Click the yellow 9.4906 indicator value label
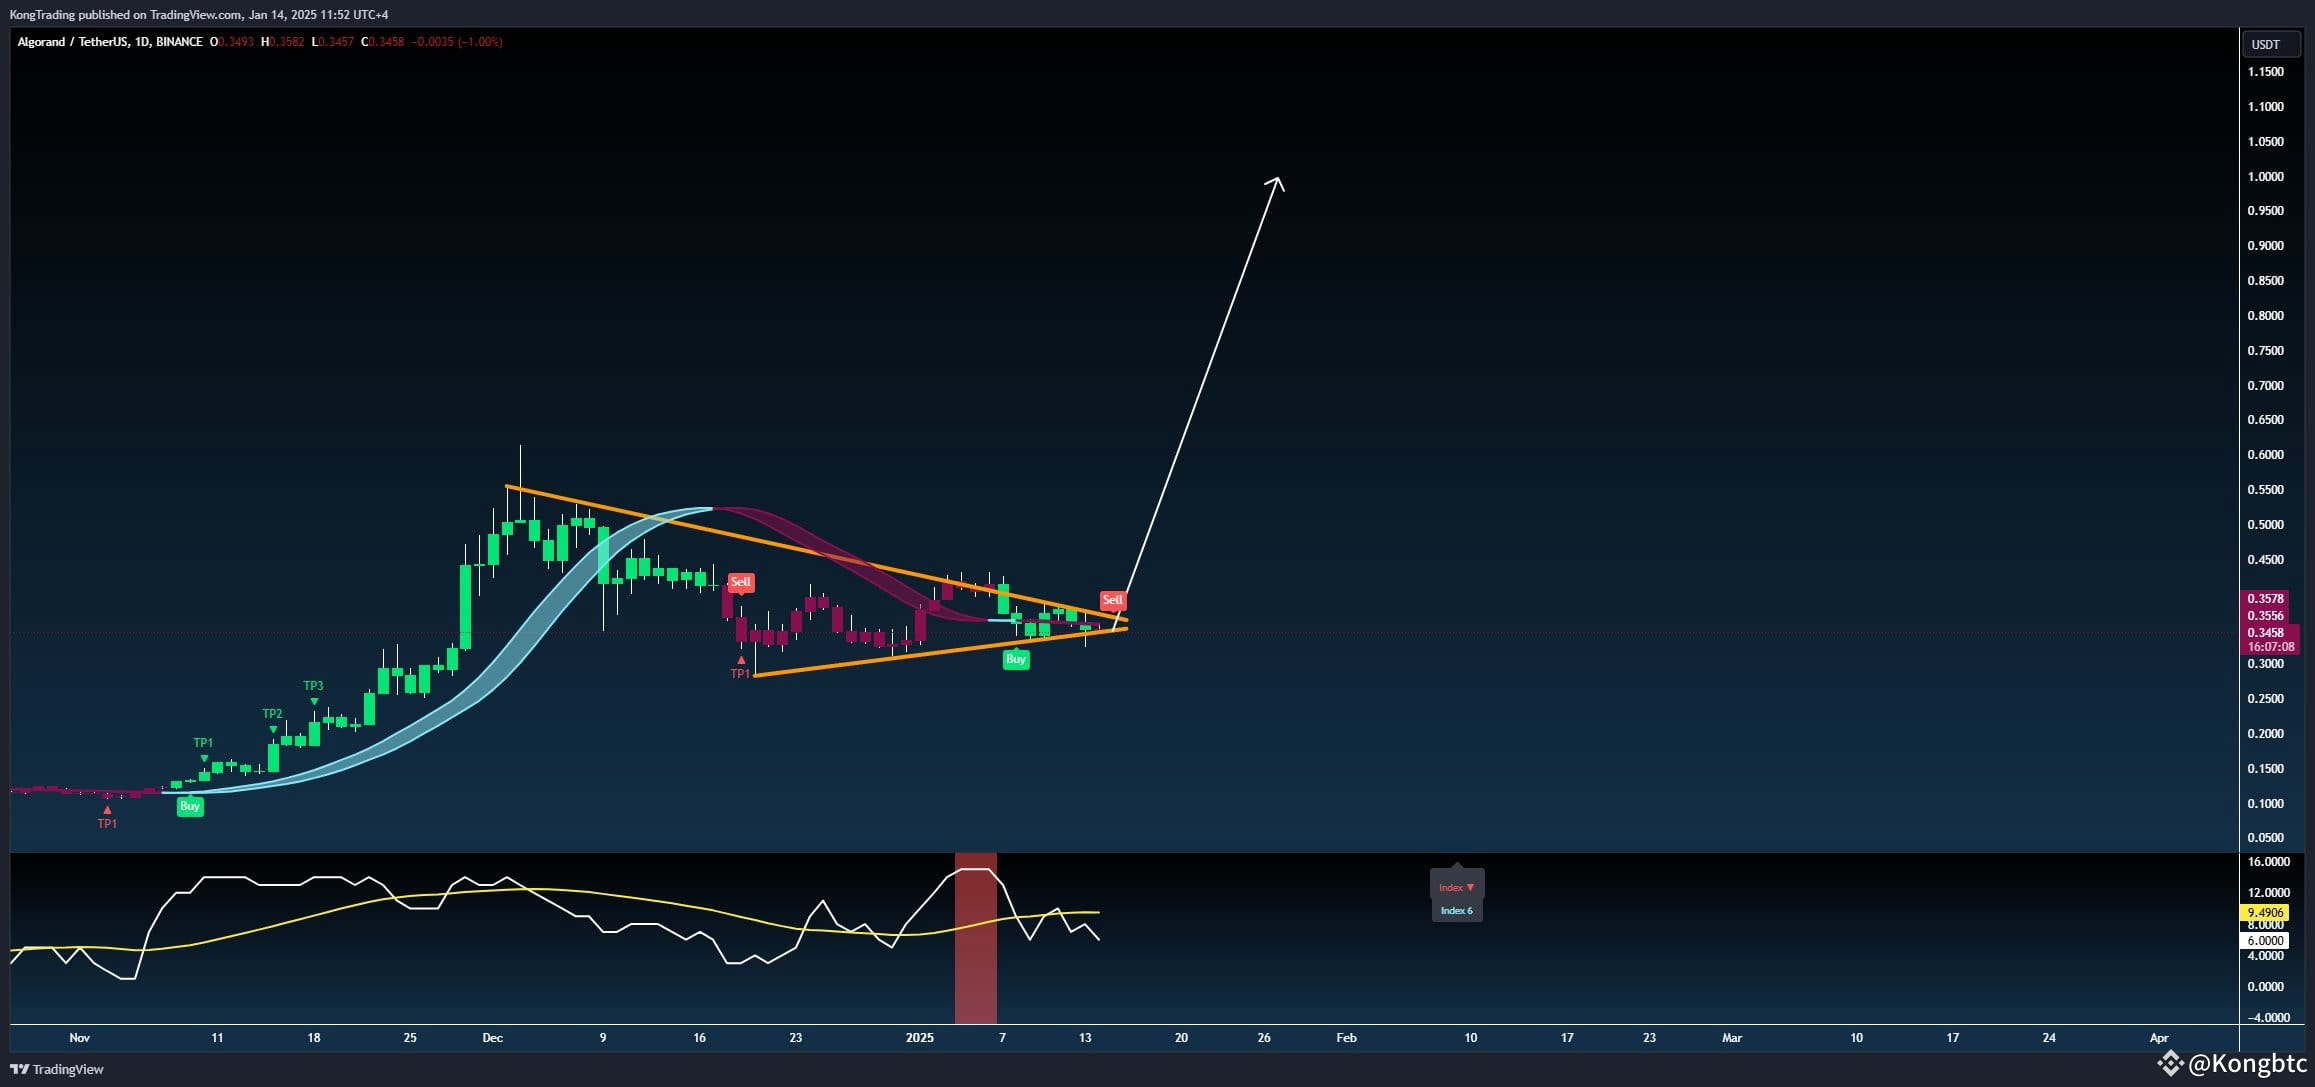Viewport: 2315px width, 1087px height. click(2265, 912)
